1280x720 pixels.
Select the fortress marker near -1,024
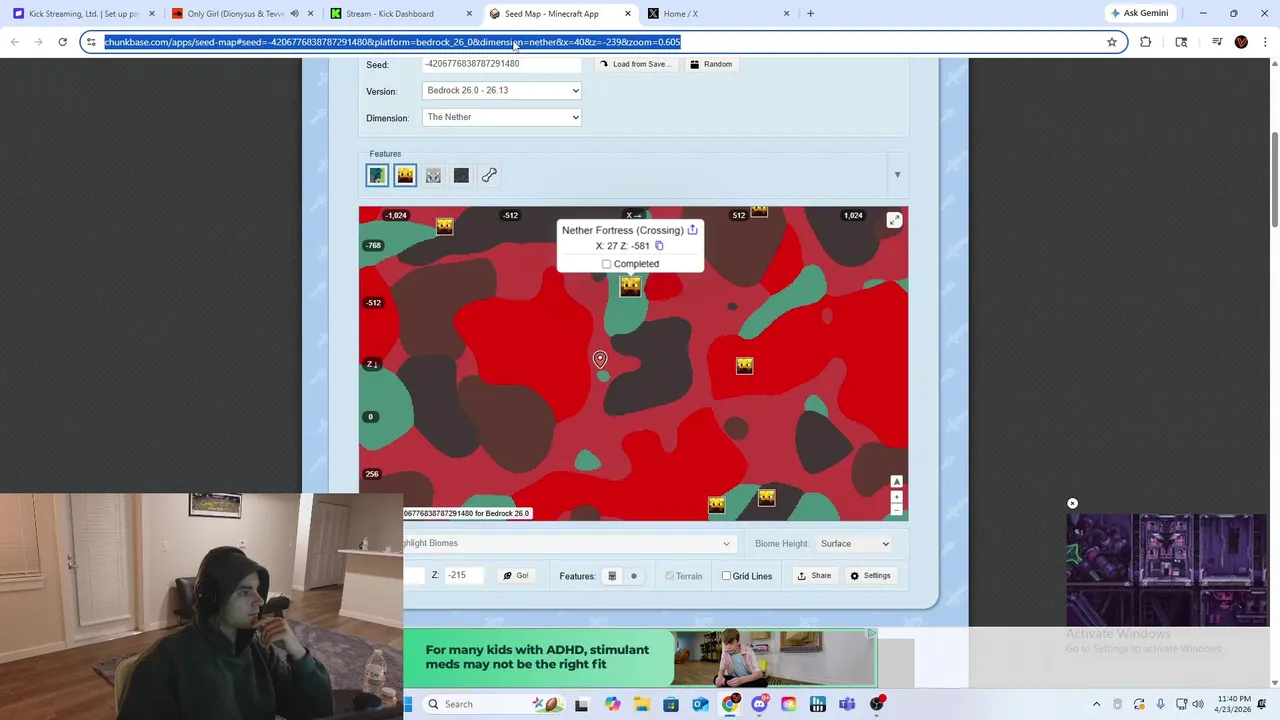(x=444, y=227)
